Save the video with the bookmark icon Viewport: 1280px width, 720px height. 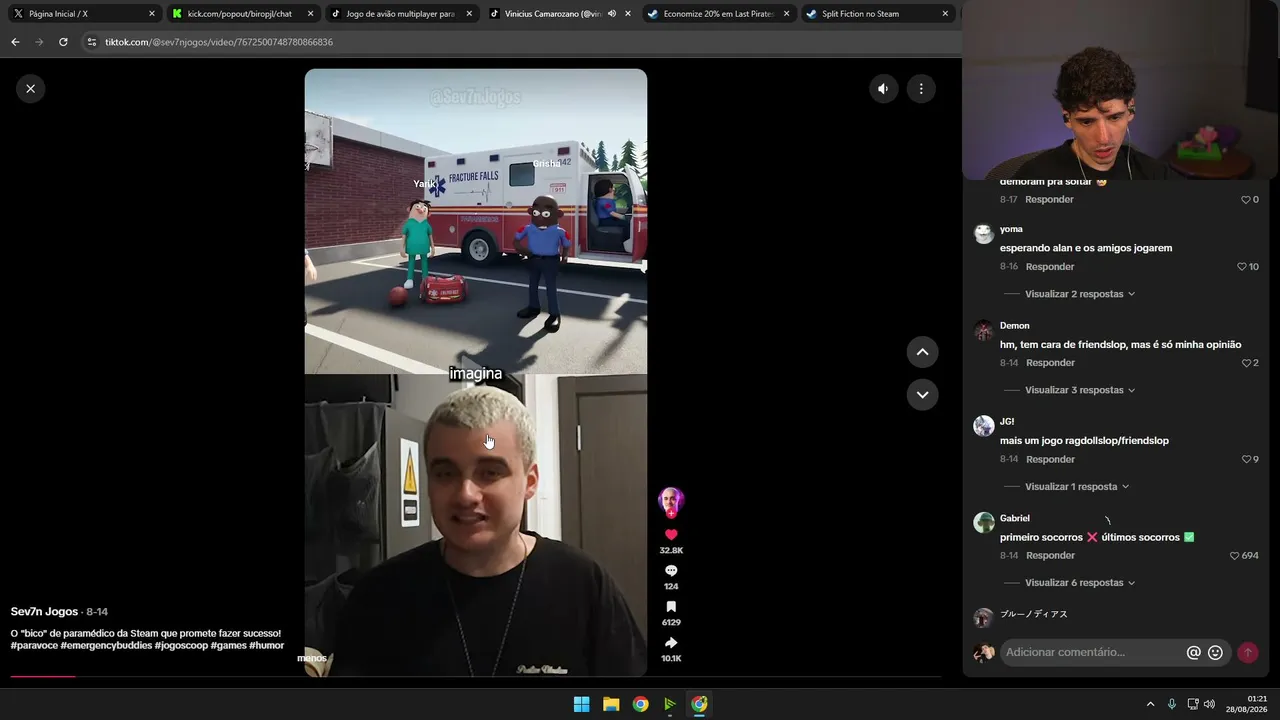click(671, 607)
